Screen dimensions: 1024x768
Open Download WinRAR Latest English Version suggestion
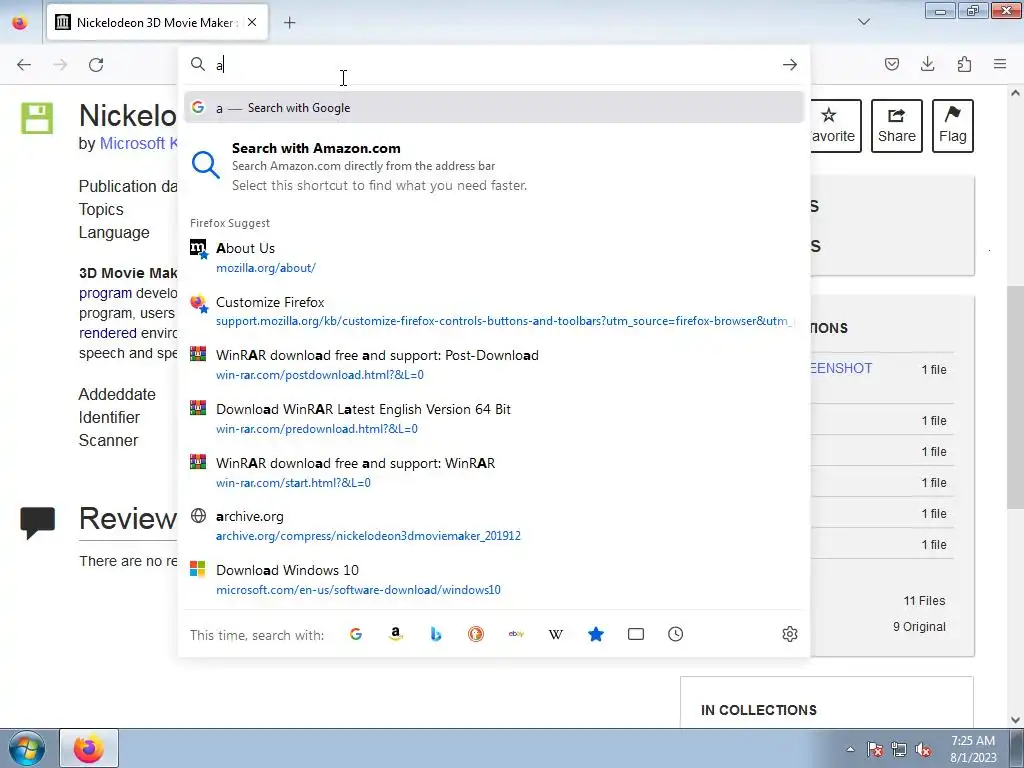click(494, 419)
